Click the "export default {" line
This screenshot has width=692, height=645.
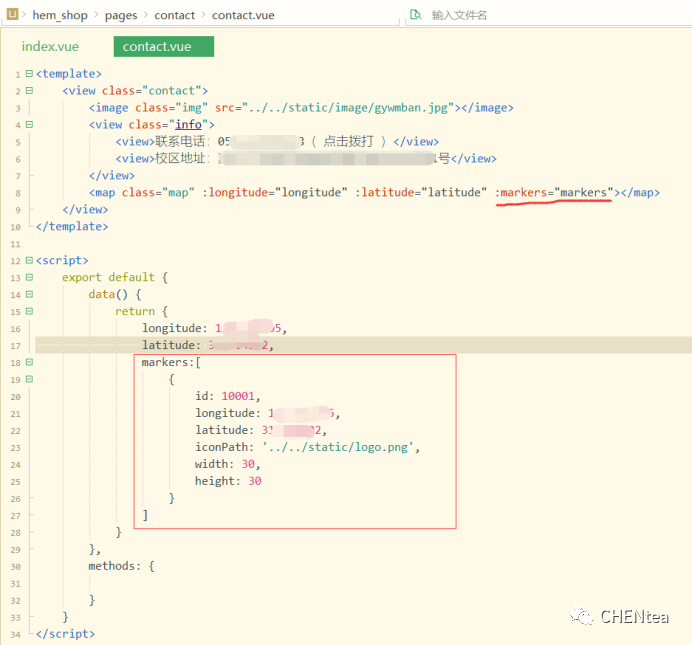coord(115,278)
